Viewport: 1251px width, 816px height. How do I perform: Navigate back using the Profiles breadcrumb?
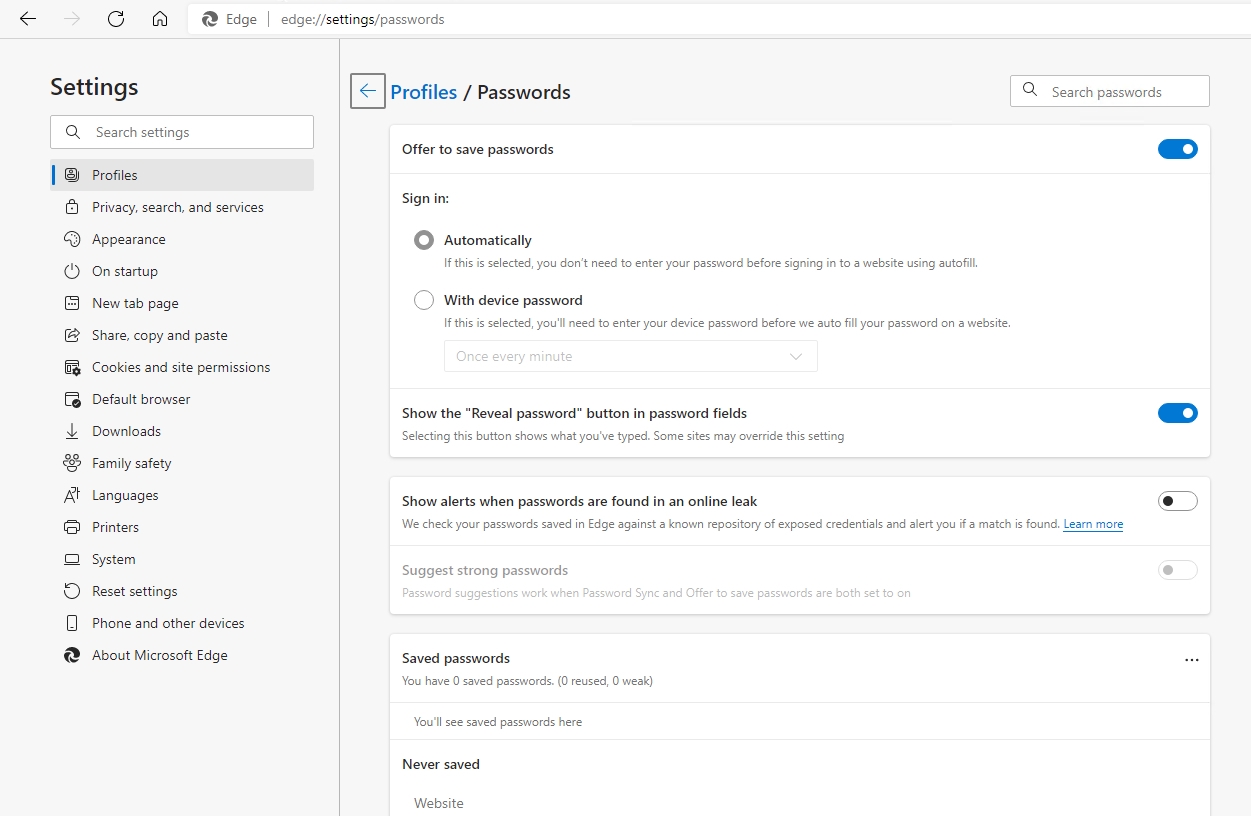point(424,91)
